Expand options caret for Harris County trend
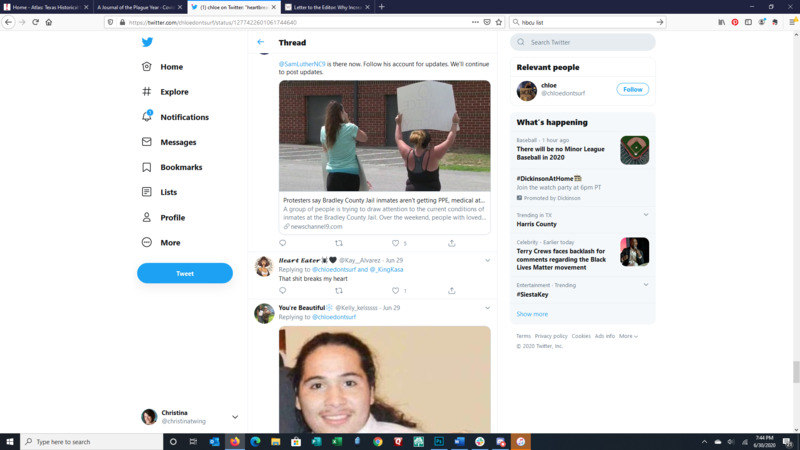The width and height of the screenshot is (800, 450). coord(646,215)
